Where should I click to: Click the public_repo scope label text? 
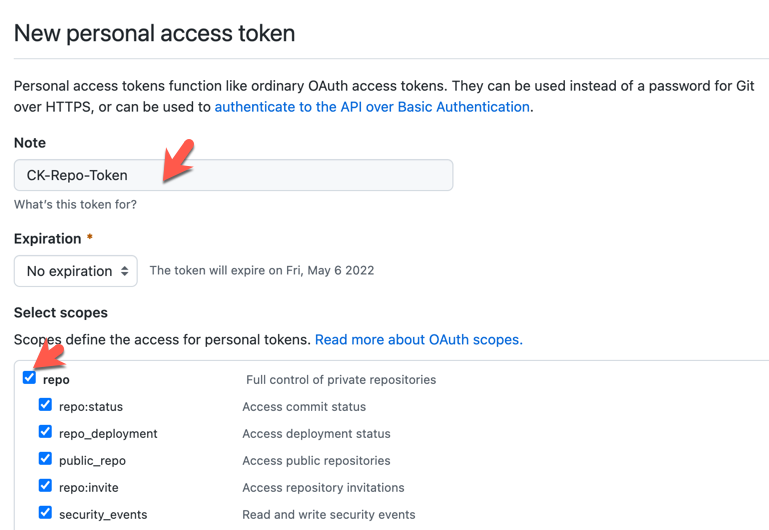tap(92, 461)
